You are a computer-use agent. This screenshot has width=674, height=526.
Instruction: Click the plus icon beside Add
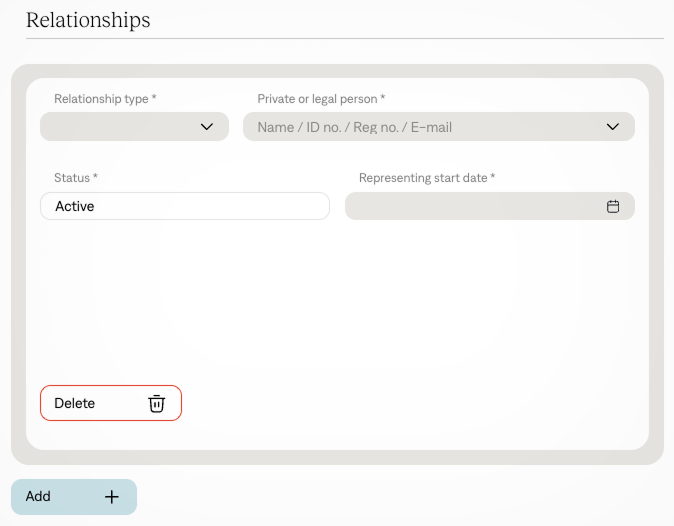pyautogui.click(x=112, y=496)
